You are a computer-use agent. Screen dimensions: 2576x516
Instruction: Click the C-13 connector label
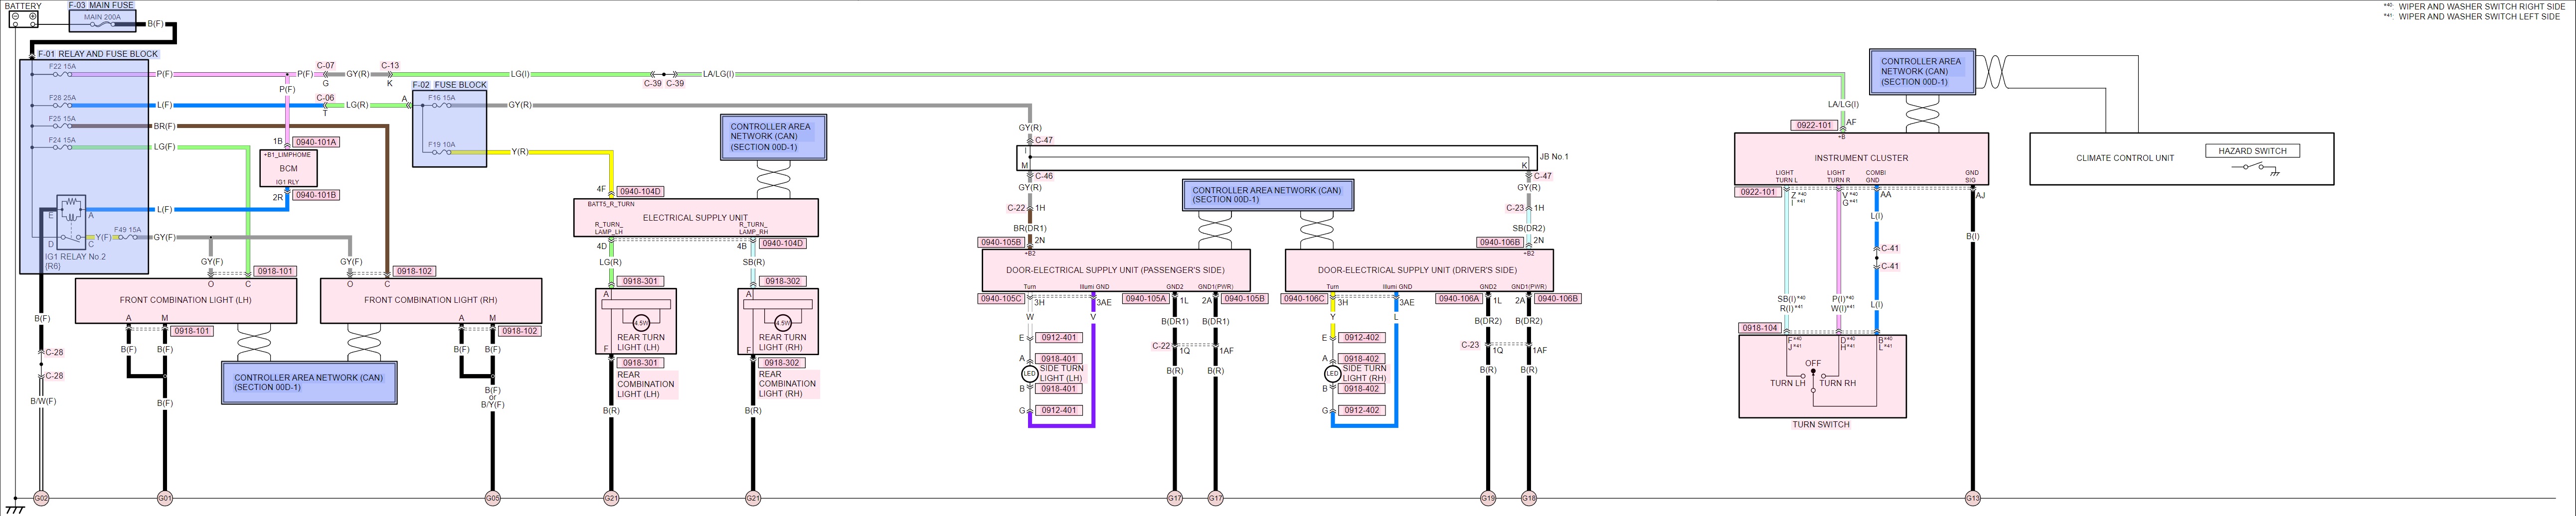[390, 66]
